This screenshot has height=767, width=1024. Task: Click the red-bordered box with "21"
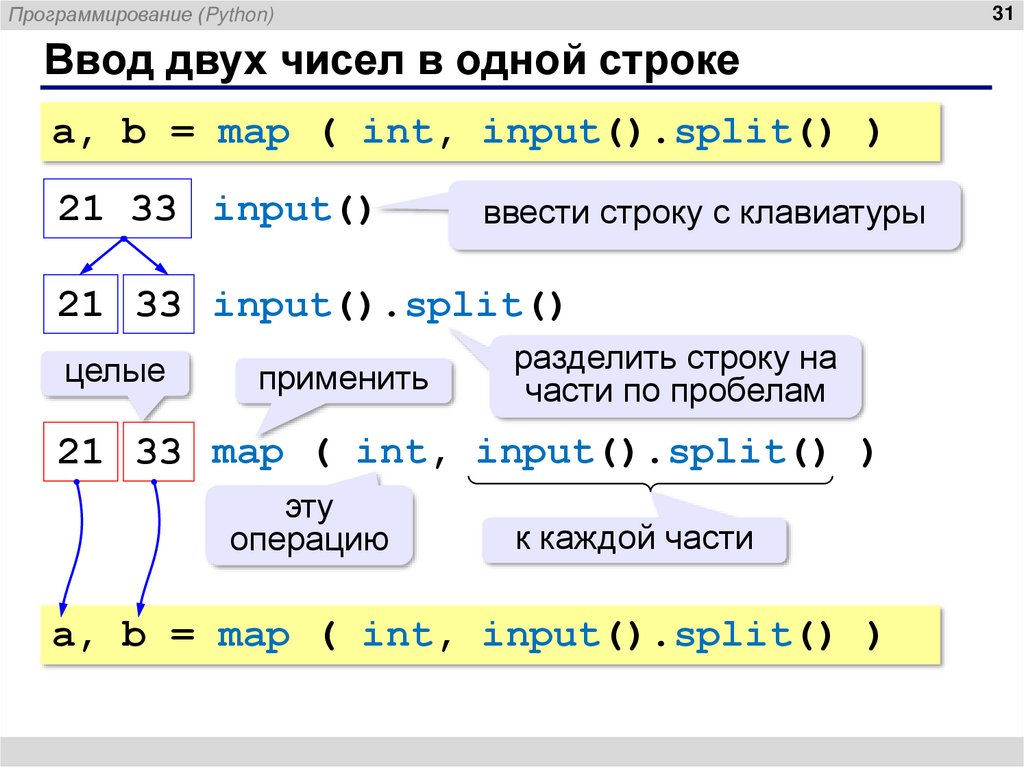pos(80,451)
